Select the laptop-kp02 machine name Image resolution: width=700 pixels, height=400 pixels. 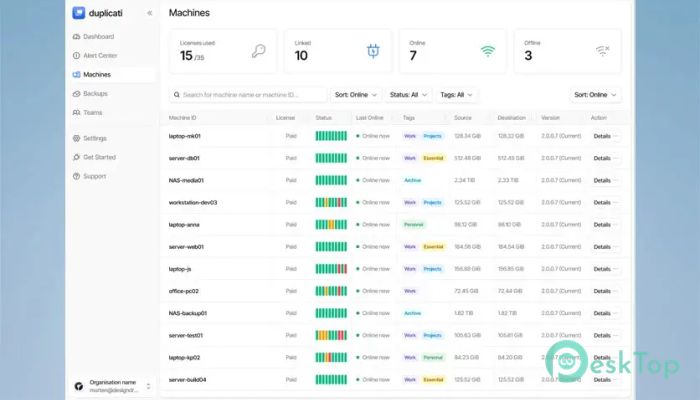coord(184,358)
